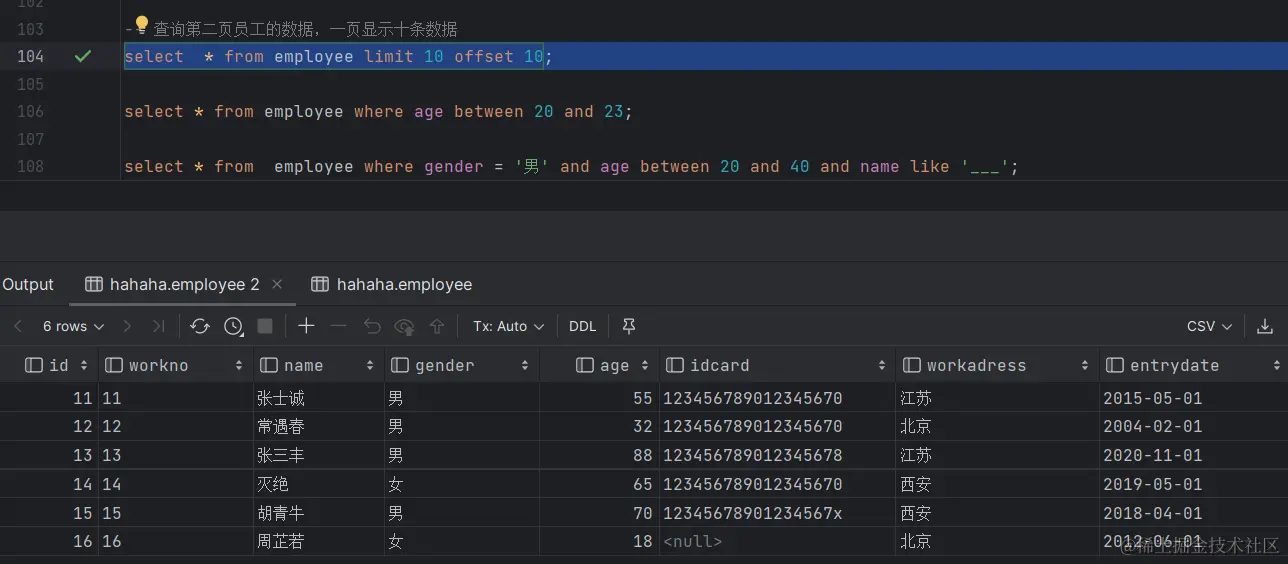Click the DDL button
This screenshot has height=564, width=1288.
(x=582, y=326)
